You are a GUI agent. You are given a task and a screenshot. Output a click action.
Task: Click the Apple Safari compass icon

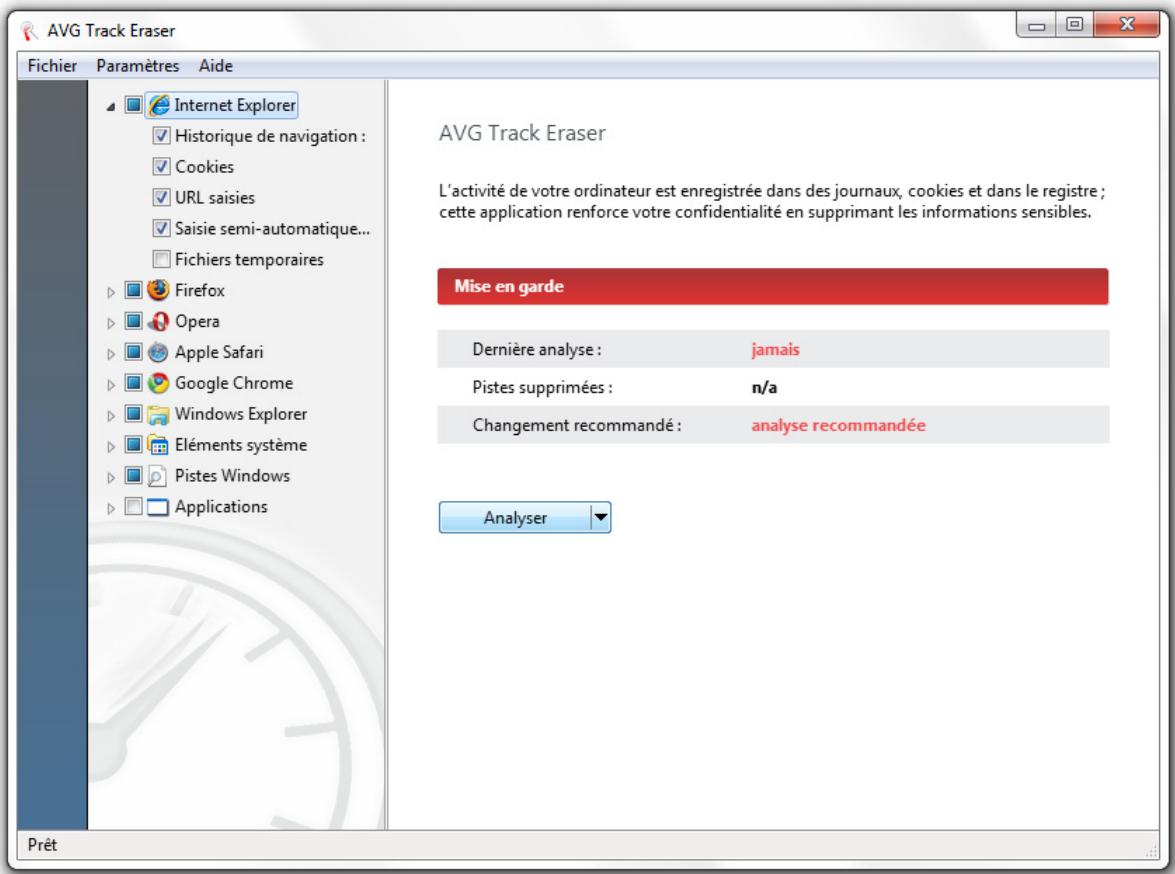tap(158, 352)
